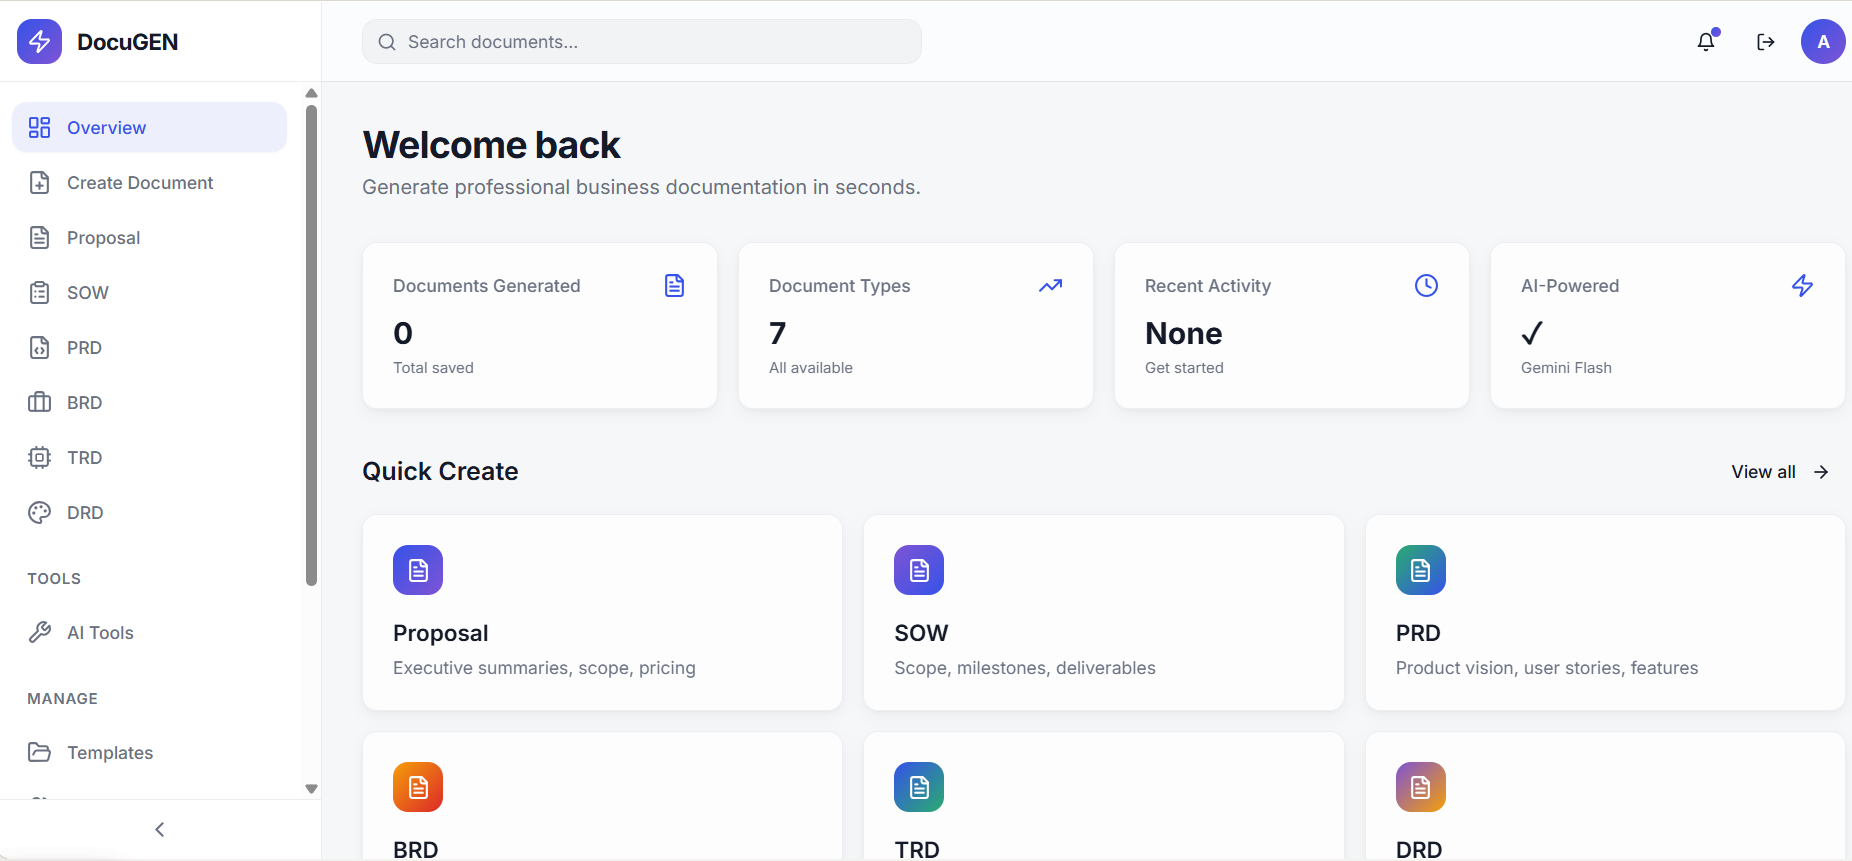The height and width of the screenshot is (861, 1852).
Task: Click the sidebar scrollbar up arrow
Action: pyautogui.click(x=311, y=93)
